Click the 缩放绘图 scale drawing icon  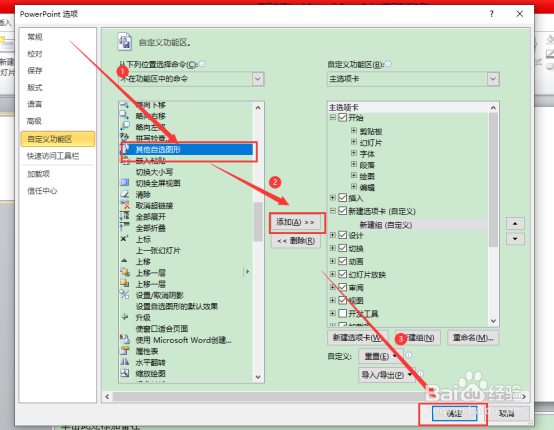[x=124, y=373]
